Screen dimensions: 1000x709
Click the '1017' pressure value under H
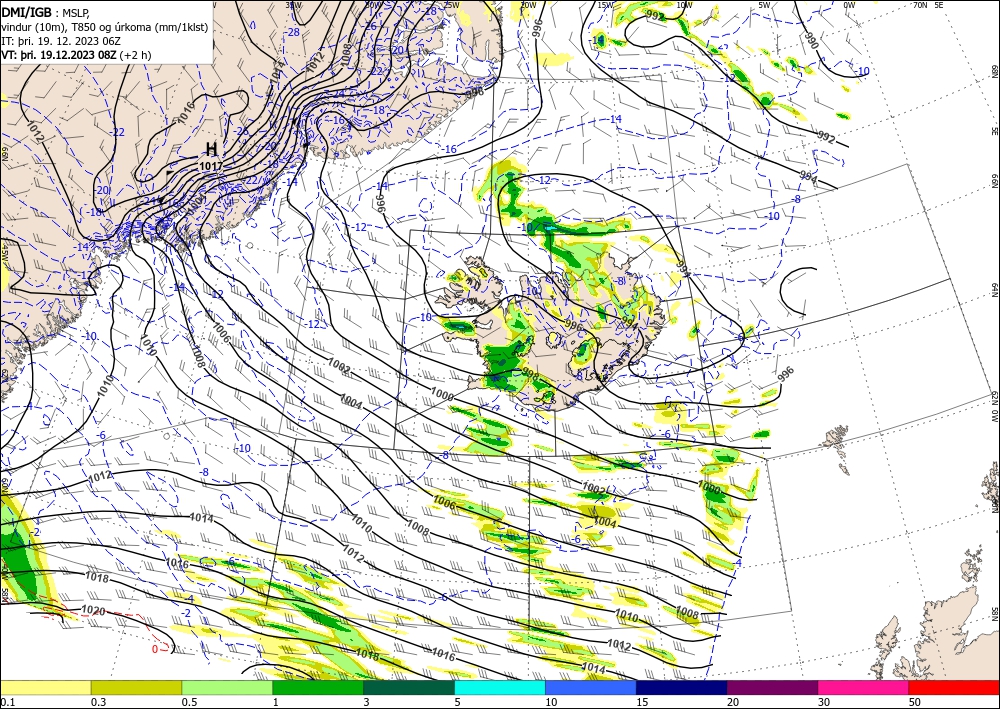pyautogui.click(x=211, y=166)
